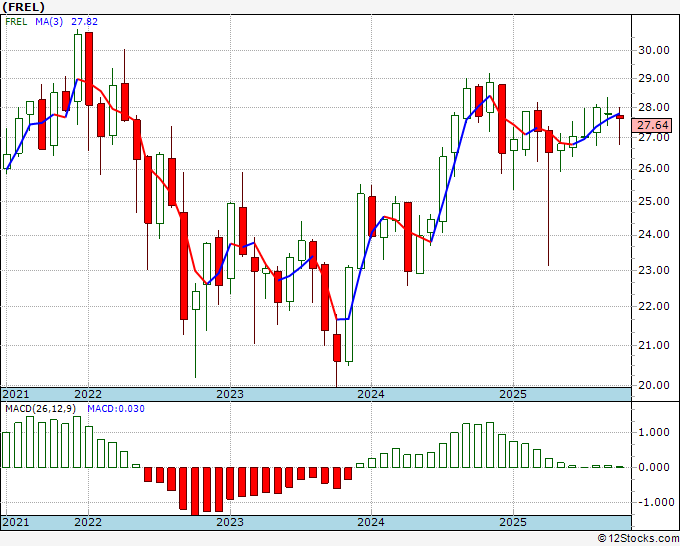This screenshot has height=546, width=680.
Task: Click the 2021 label on price chart axis
Action: [x=16, y=394]
